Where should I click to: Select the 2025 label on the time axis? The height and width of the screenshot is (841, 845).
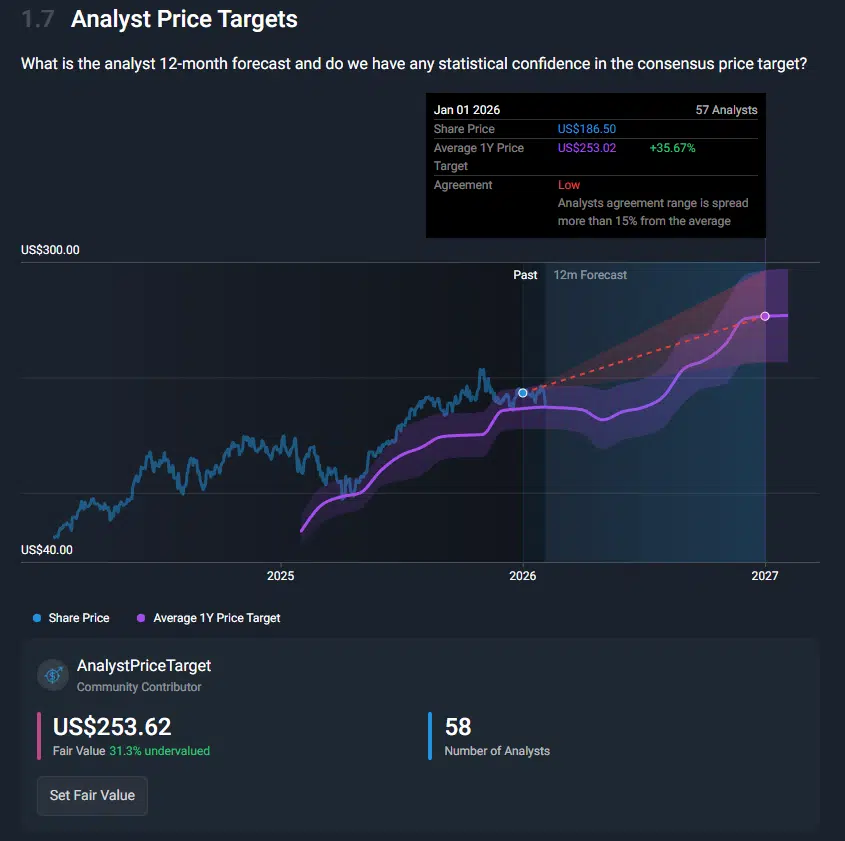click(281, 576)
